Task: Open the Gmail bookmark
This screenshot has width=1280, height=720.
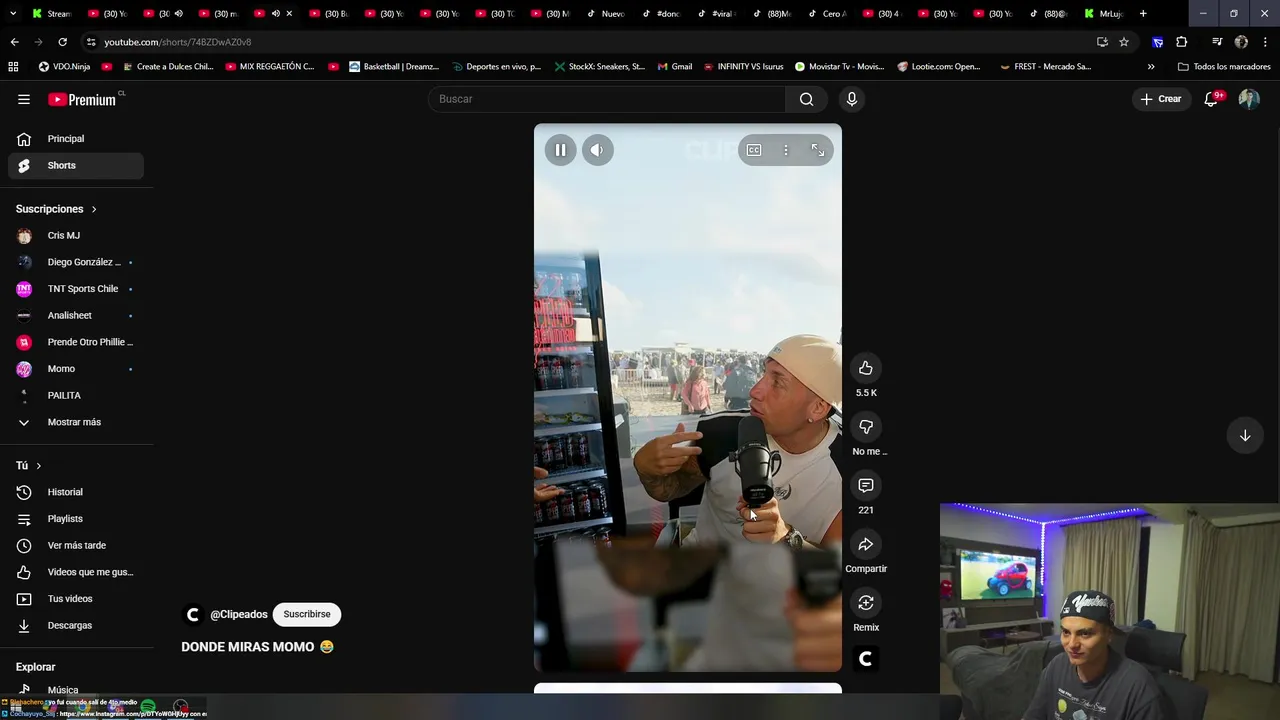Action: [x=675, y=67]
